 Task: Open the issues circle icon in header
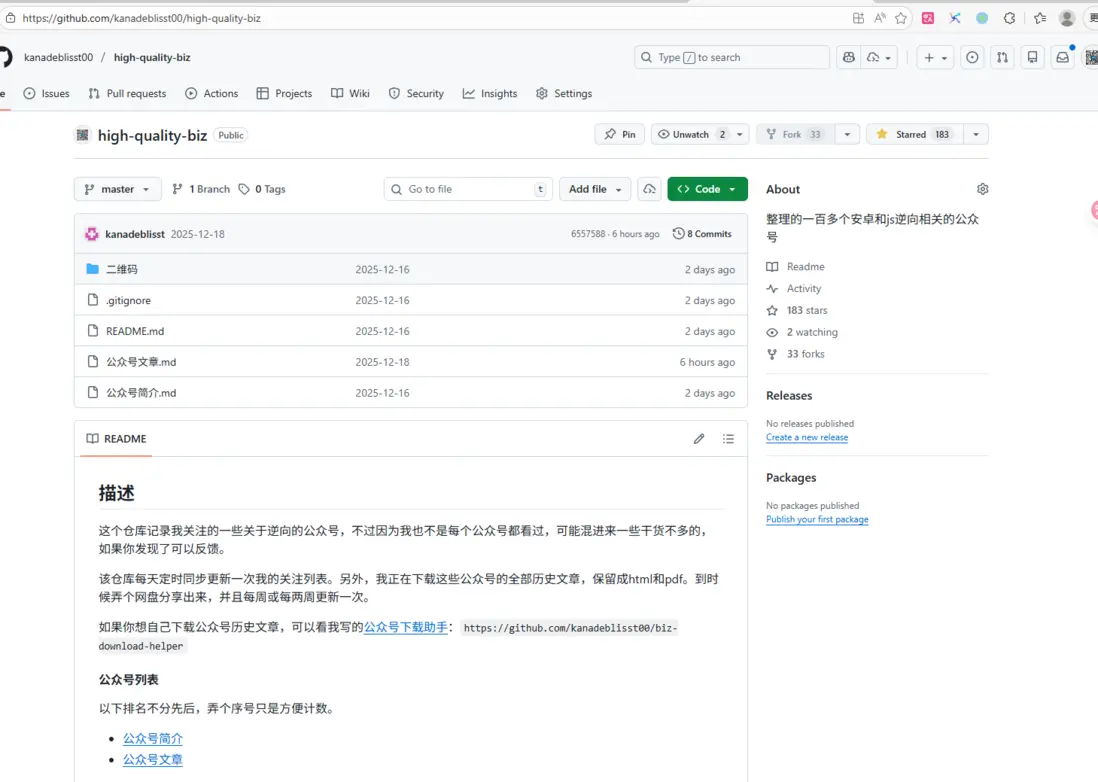(972, 57)
